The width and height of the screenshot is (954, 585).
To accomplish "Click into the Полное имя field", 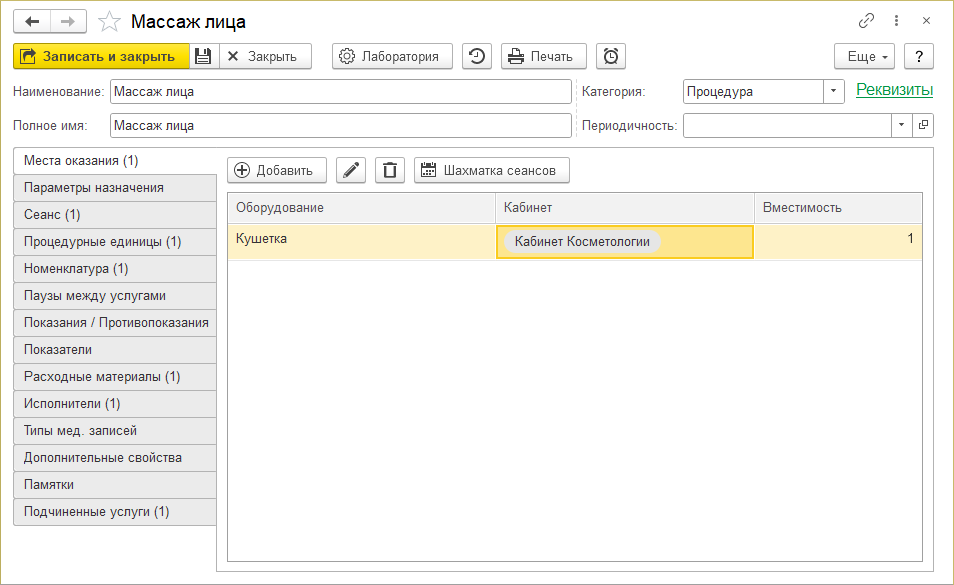I will pyautogui.click(x=340, y=126).
